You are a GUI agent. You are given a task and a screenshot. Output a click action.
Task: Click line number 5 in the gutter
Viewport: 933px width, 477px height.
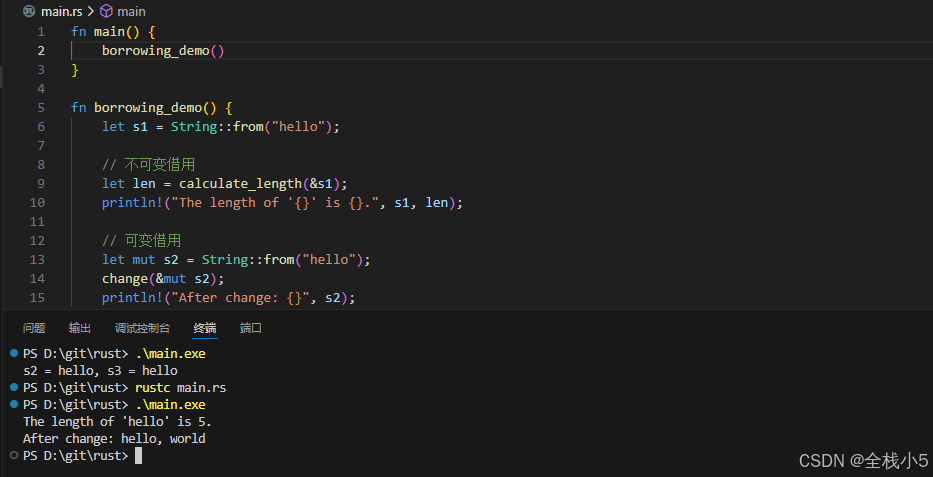click(40, 108)
